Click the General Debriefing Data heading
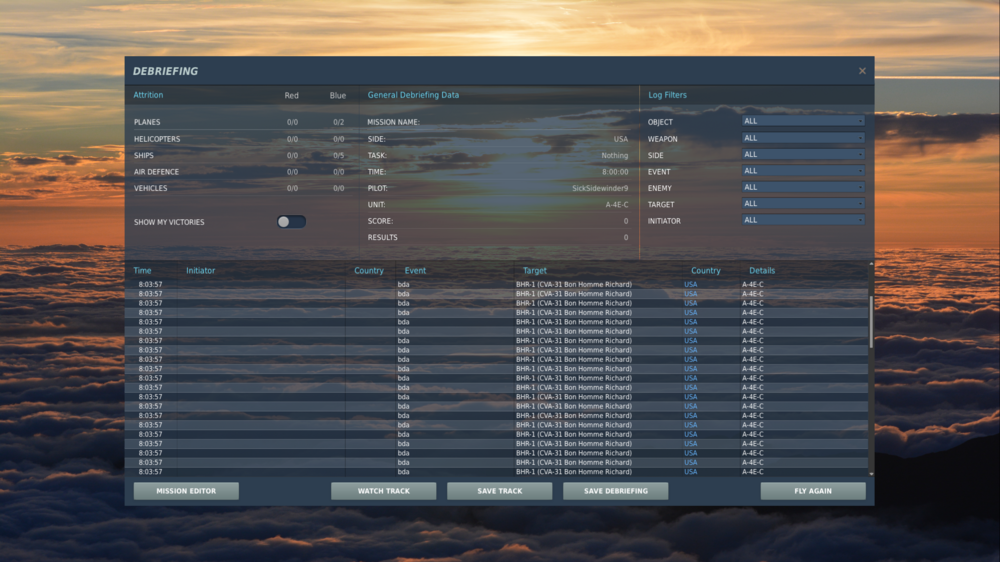 [x=413, y=95]
